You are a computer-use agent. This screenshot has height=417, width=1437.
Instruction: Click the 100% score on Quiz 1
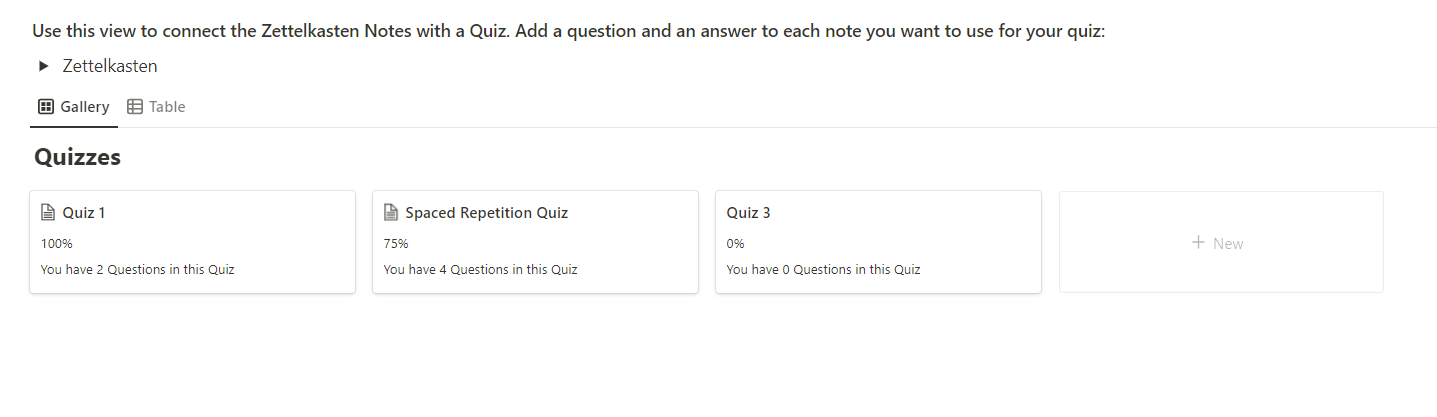[x=57, y=243]
